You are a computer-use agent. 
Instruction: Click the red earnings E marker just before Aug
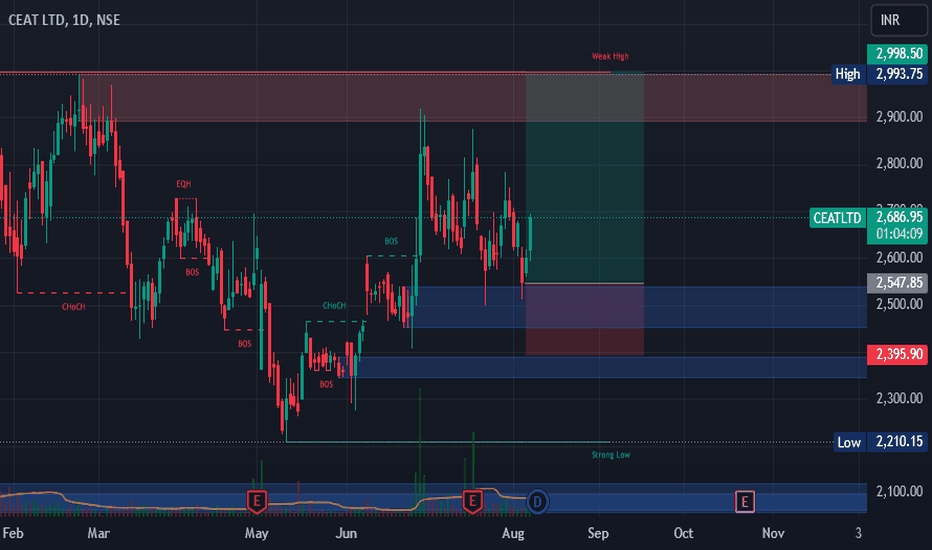point(473,501)
